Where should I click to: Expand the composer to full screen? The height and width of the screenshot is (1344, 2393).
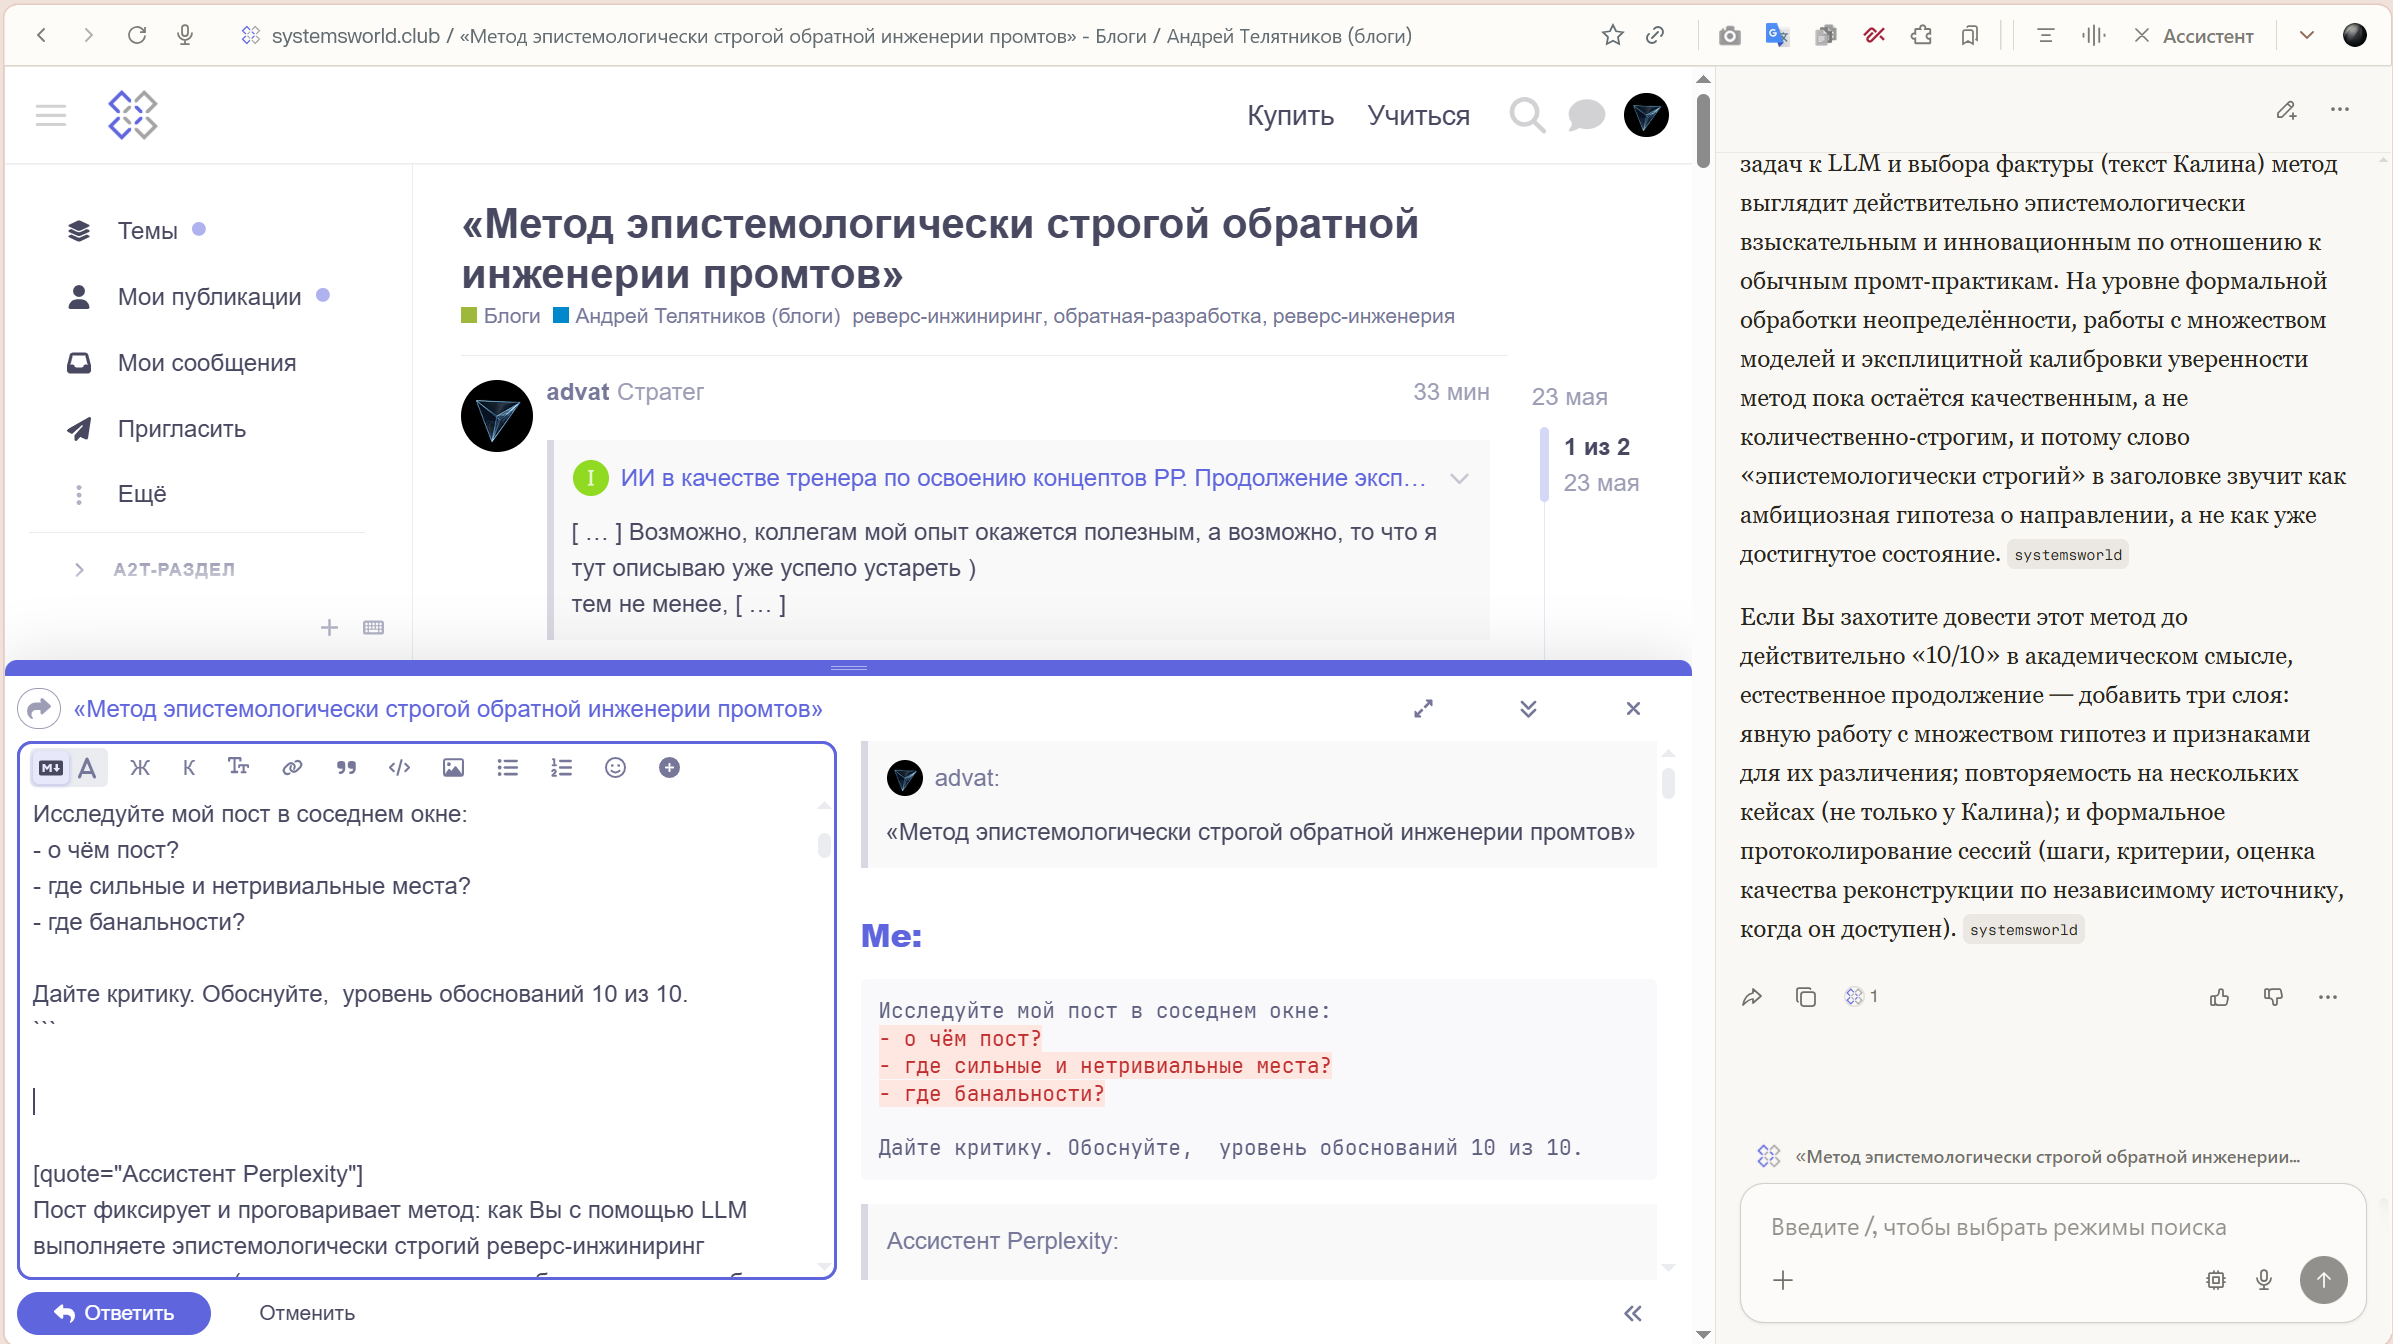tap(1423, 708)
